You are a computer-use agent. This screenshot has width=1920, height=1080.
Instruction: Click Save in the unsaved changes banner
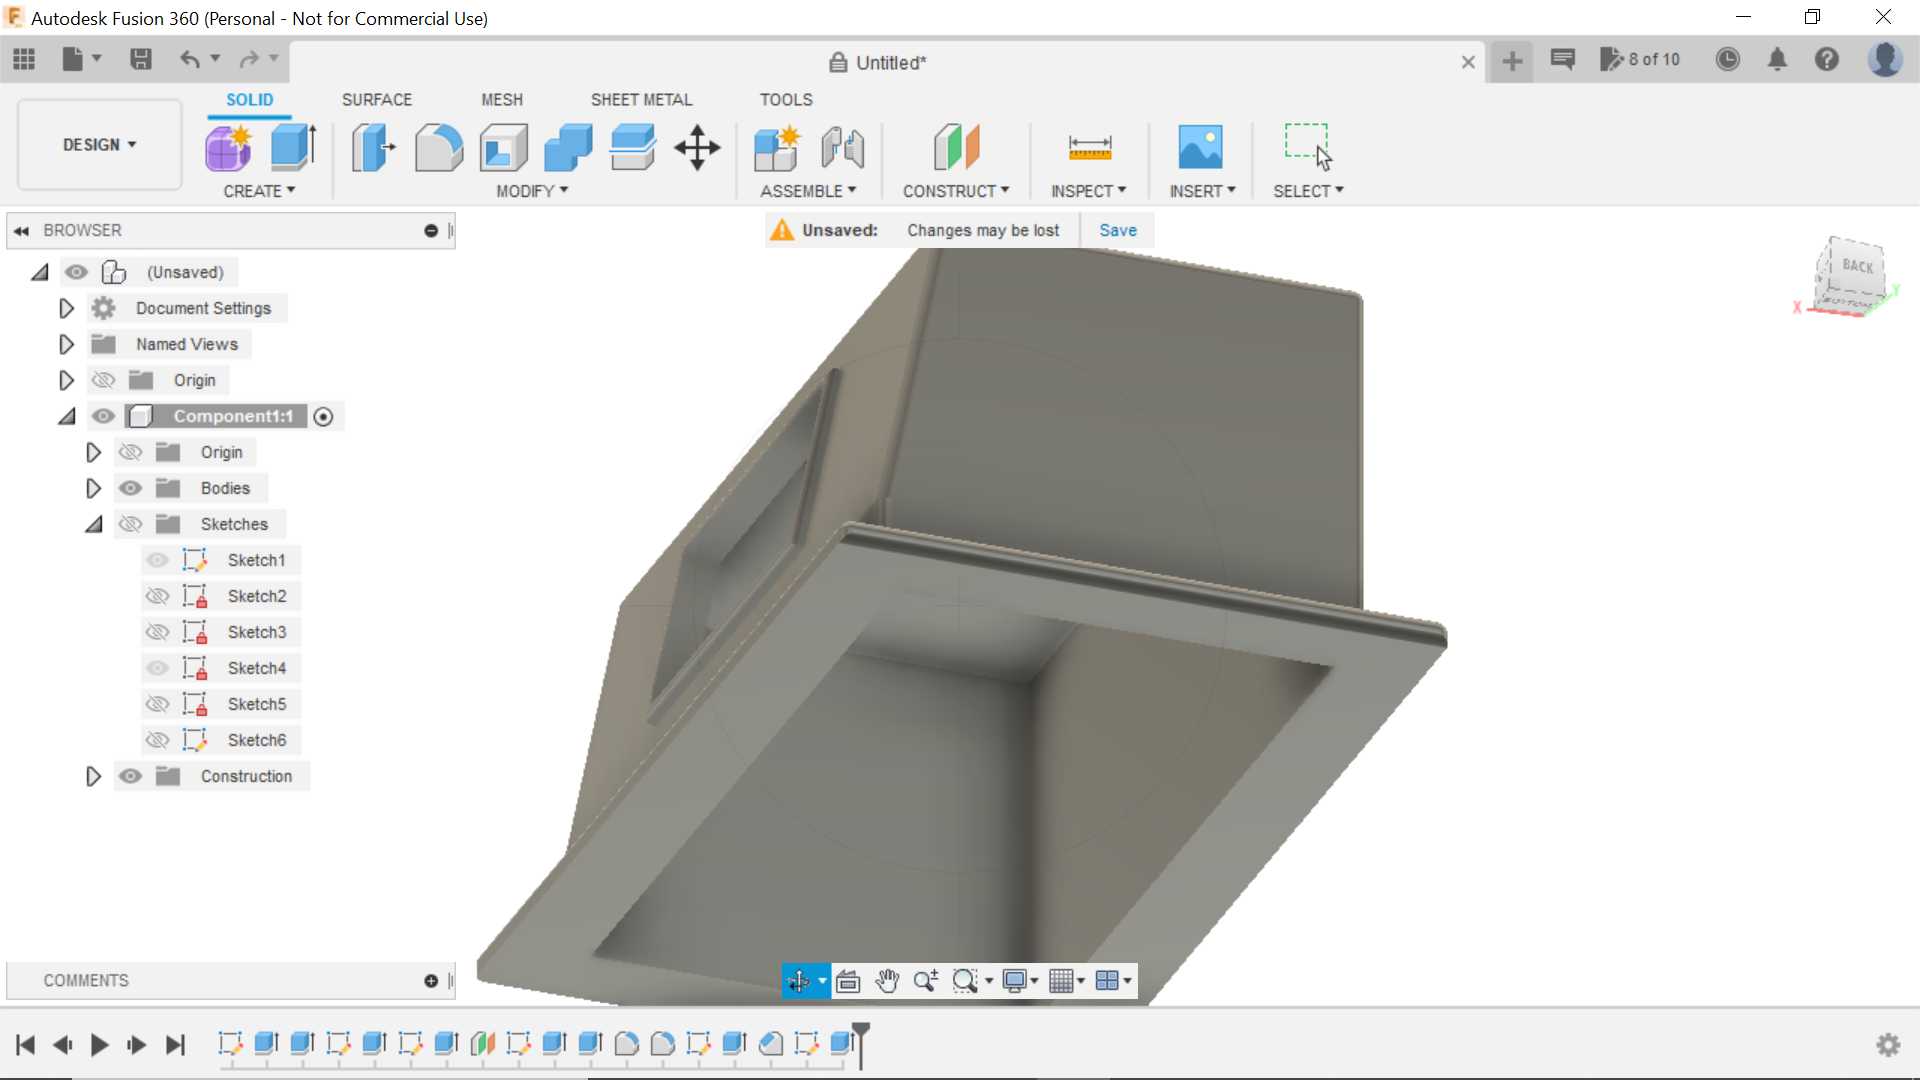[x=1117, y=230]
